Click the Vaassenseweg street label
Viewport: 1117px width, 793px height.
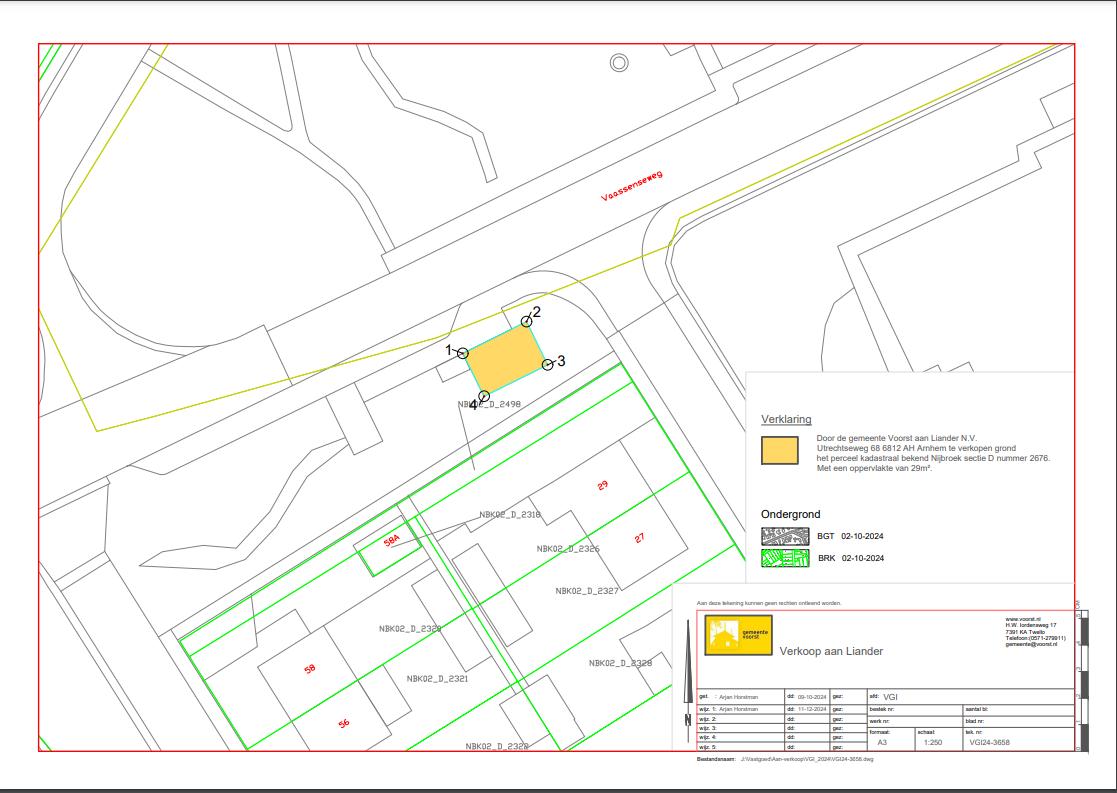631,187
